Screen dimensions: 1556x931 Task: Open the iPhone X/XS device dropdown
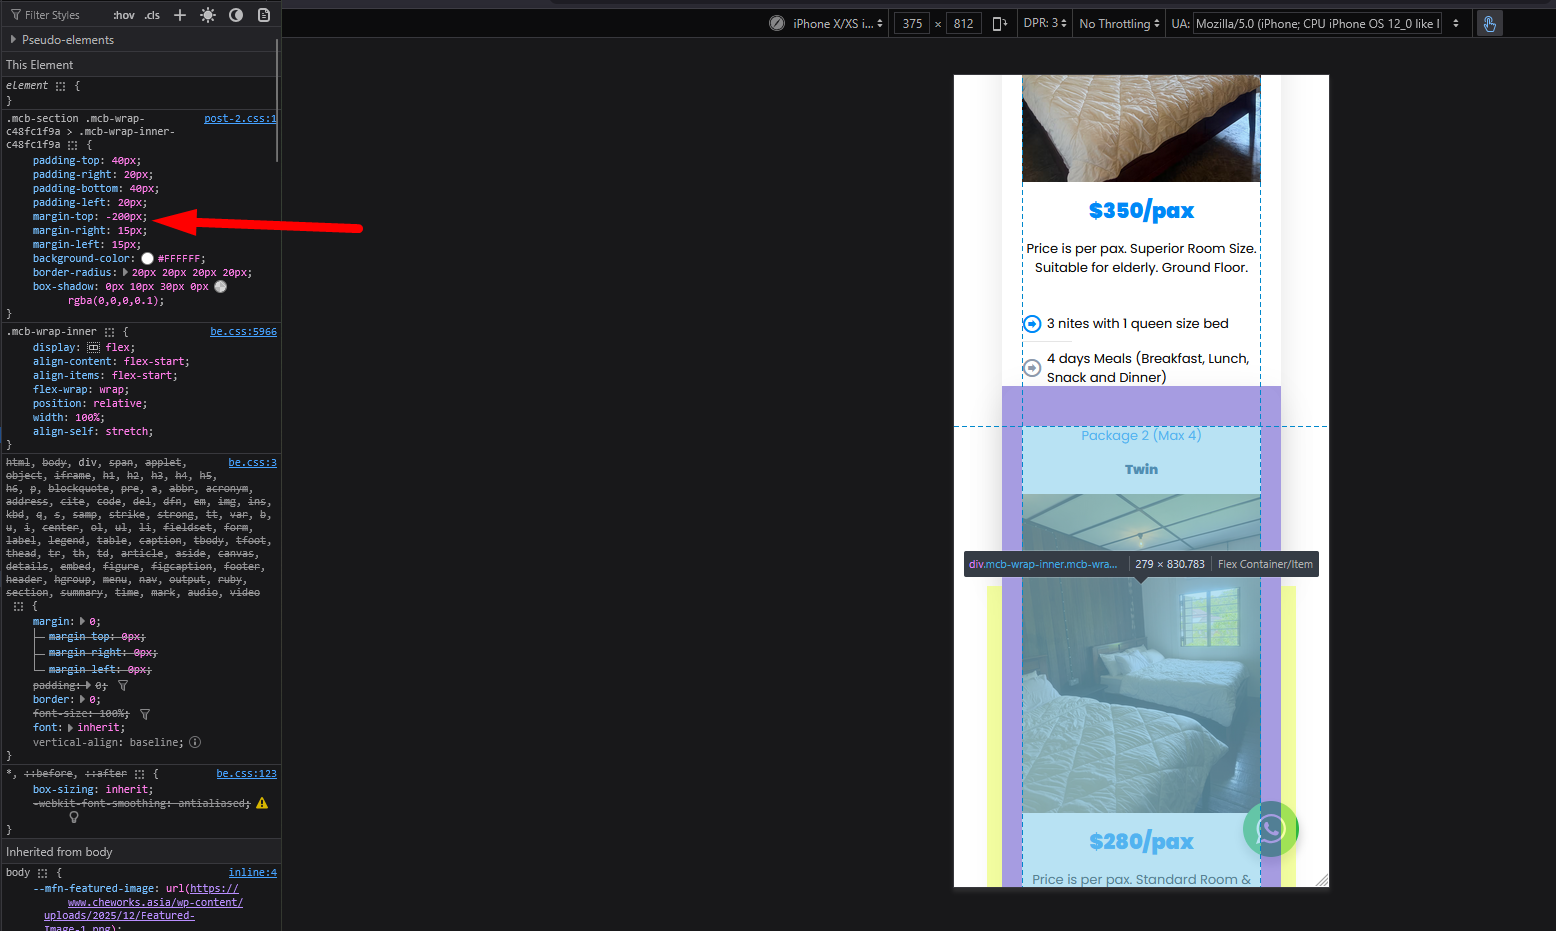838,24
